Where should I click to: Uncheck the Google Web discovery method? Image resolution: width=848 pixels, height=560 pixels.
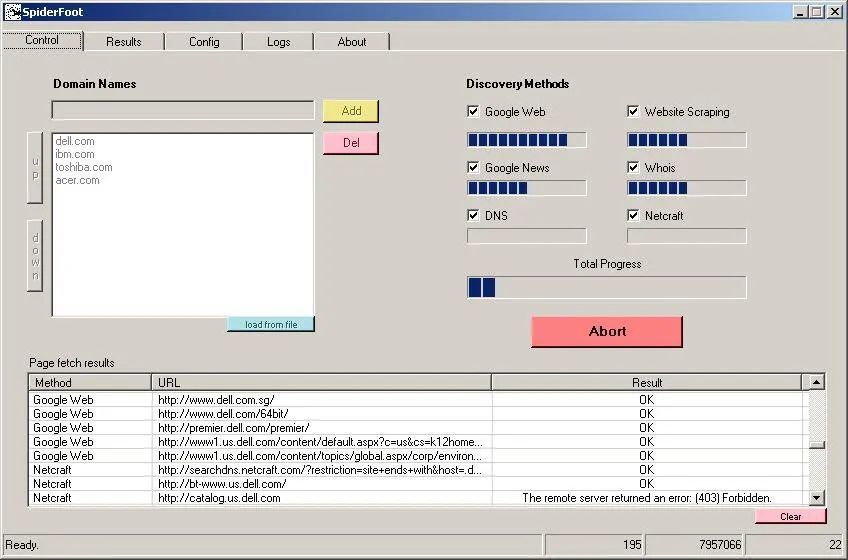click(474, 112)
